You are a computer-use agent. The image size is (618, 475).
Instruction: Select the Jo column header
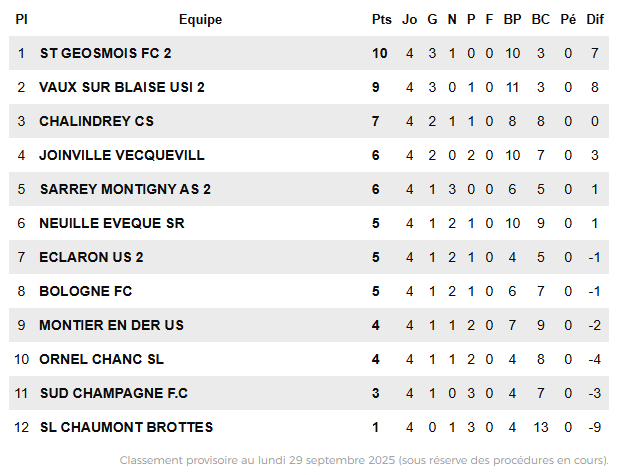[x=410, y=19]
